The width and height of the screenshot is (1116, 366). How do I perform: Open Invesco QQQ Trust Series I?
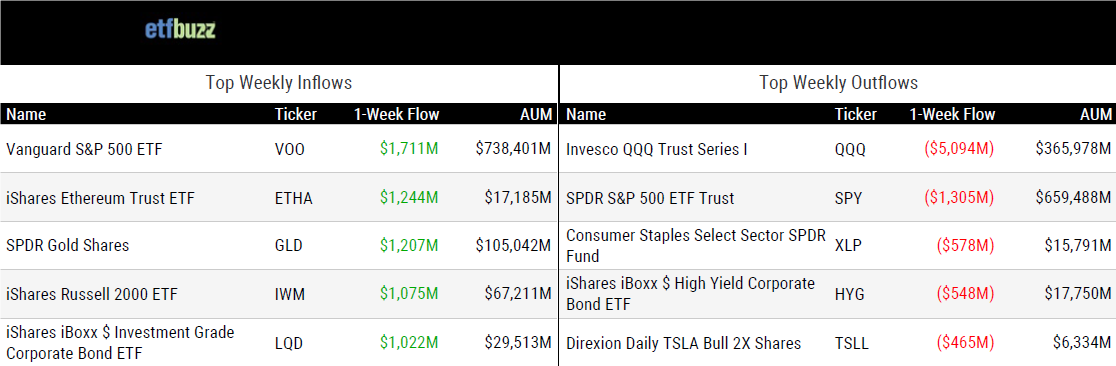pos(656,149)
